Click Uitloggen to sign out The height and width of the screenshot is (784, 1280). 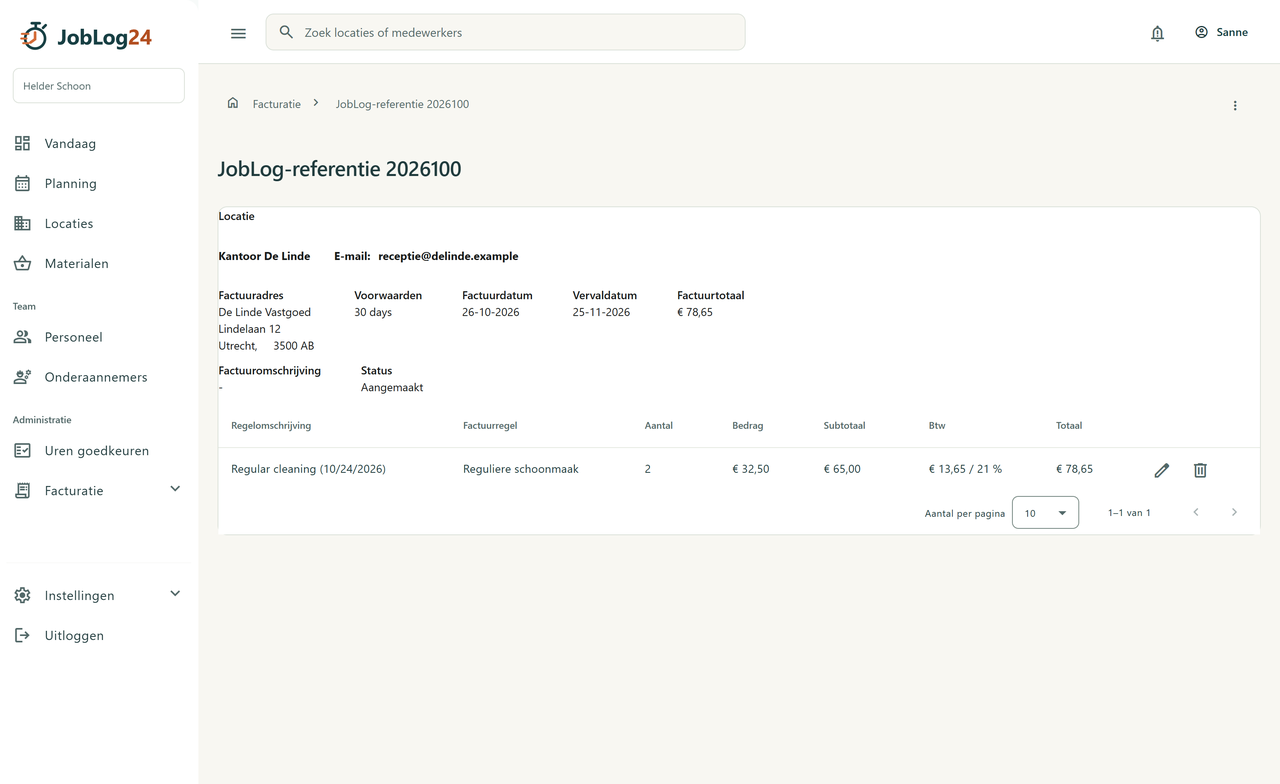click(x=98, y=635)
